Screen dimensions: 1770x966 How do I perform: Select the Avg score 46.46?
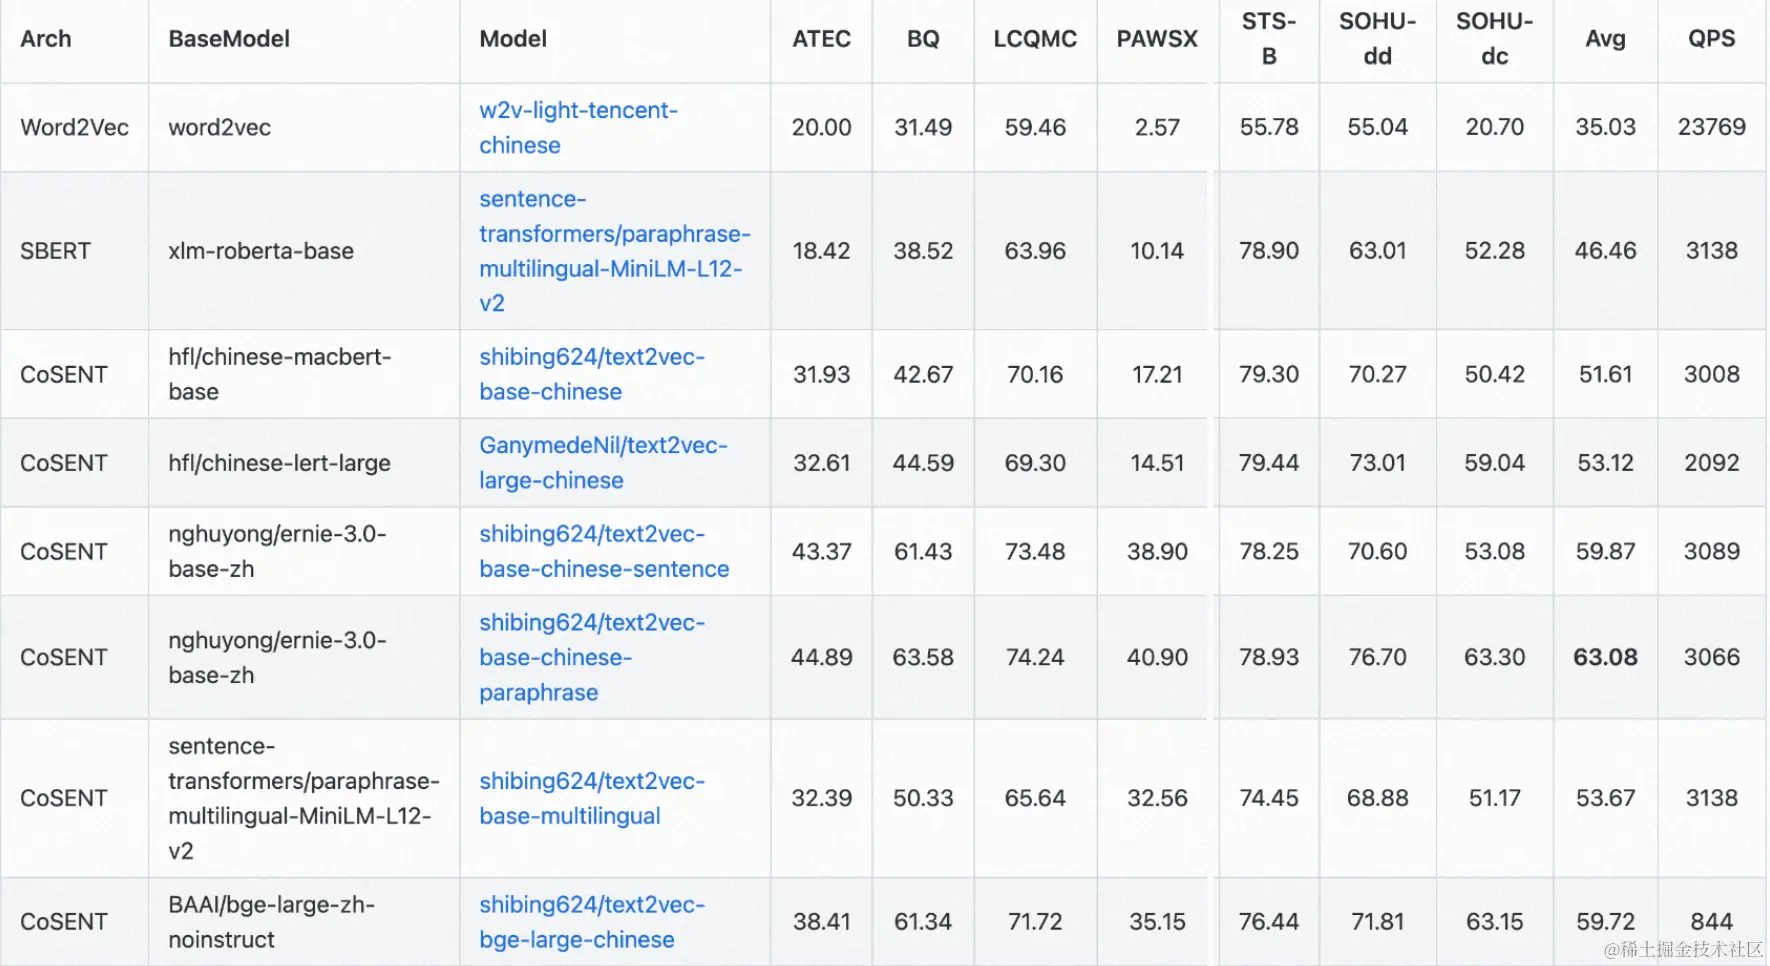point(1606,251)
